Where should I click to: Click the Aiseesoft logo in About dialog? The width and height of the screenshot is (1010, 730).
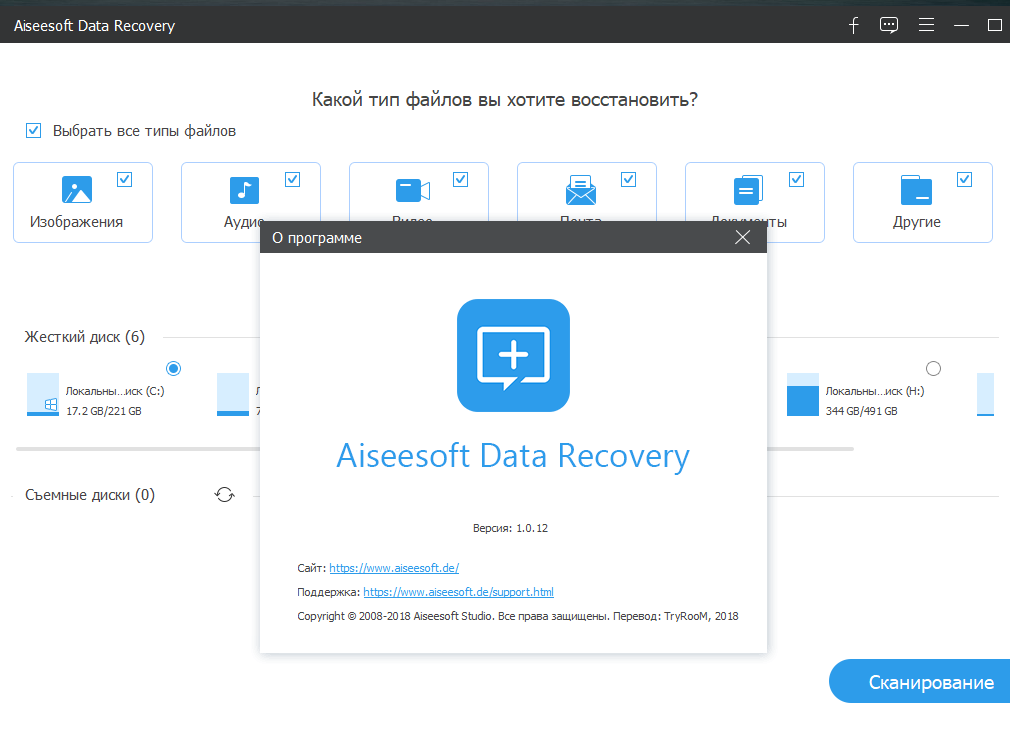pyautogui.click(x=513, y=355)
